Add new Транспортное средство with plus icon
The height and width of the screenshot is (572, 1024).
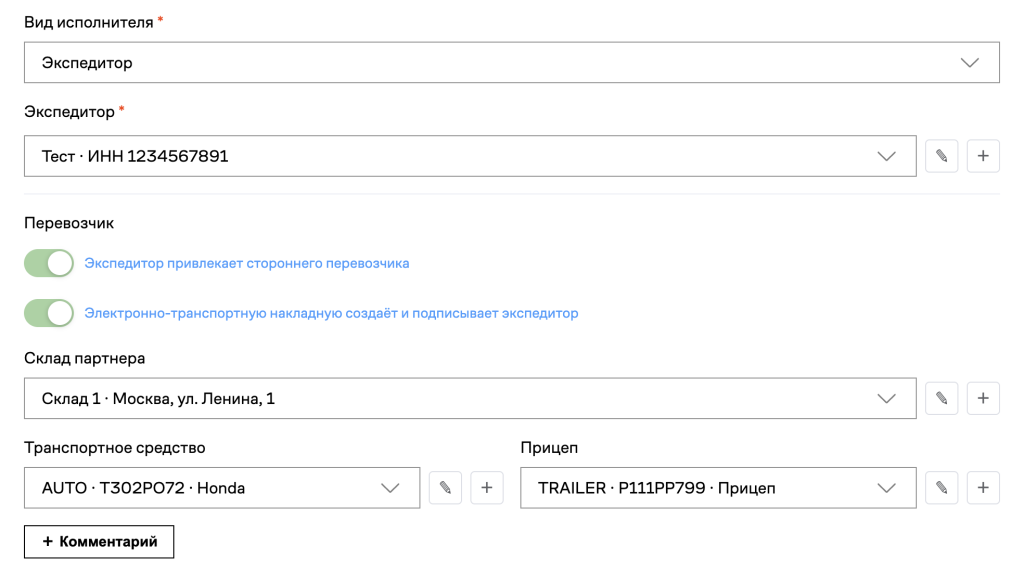tap(487, 488)
